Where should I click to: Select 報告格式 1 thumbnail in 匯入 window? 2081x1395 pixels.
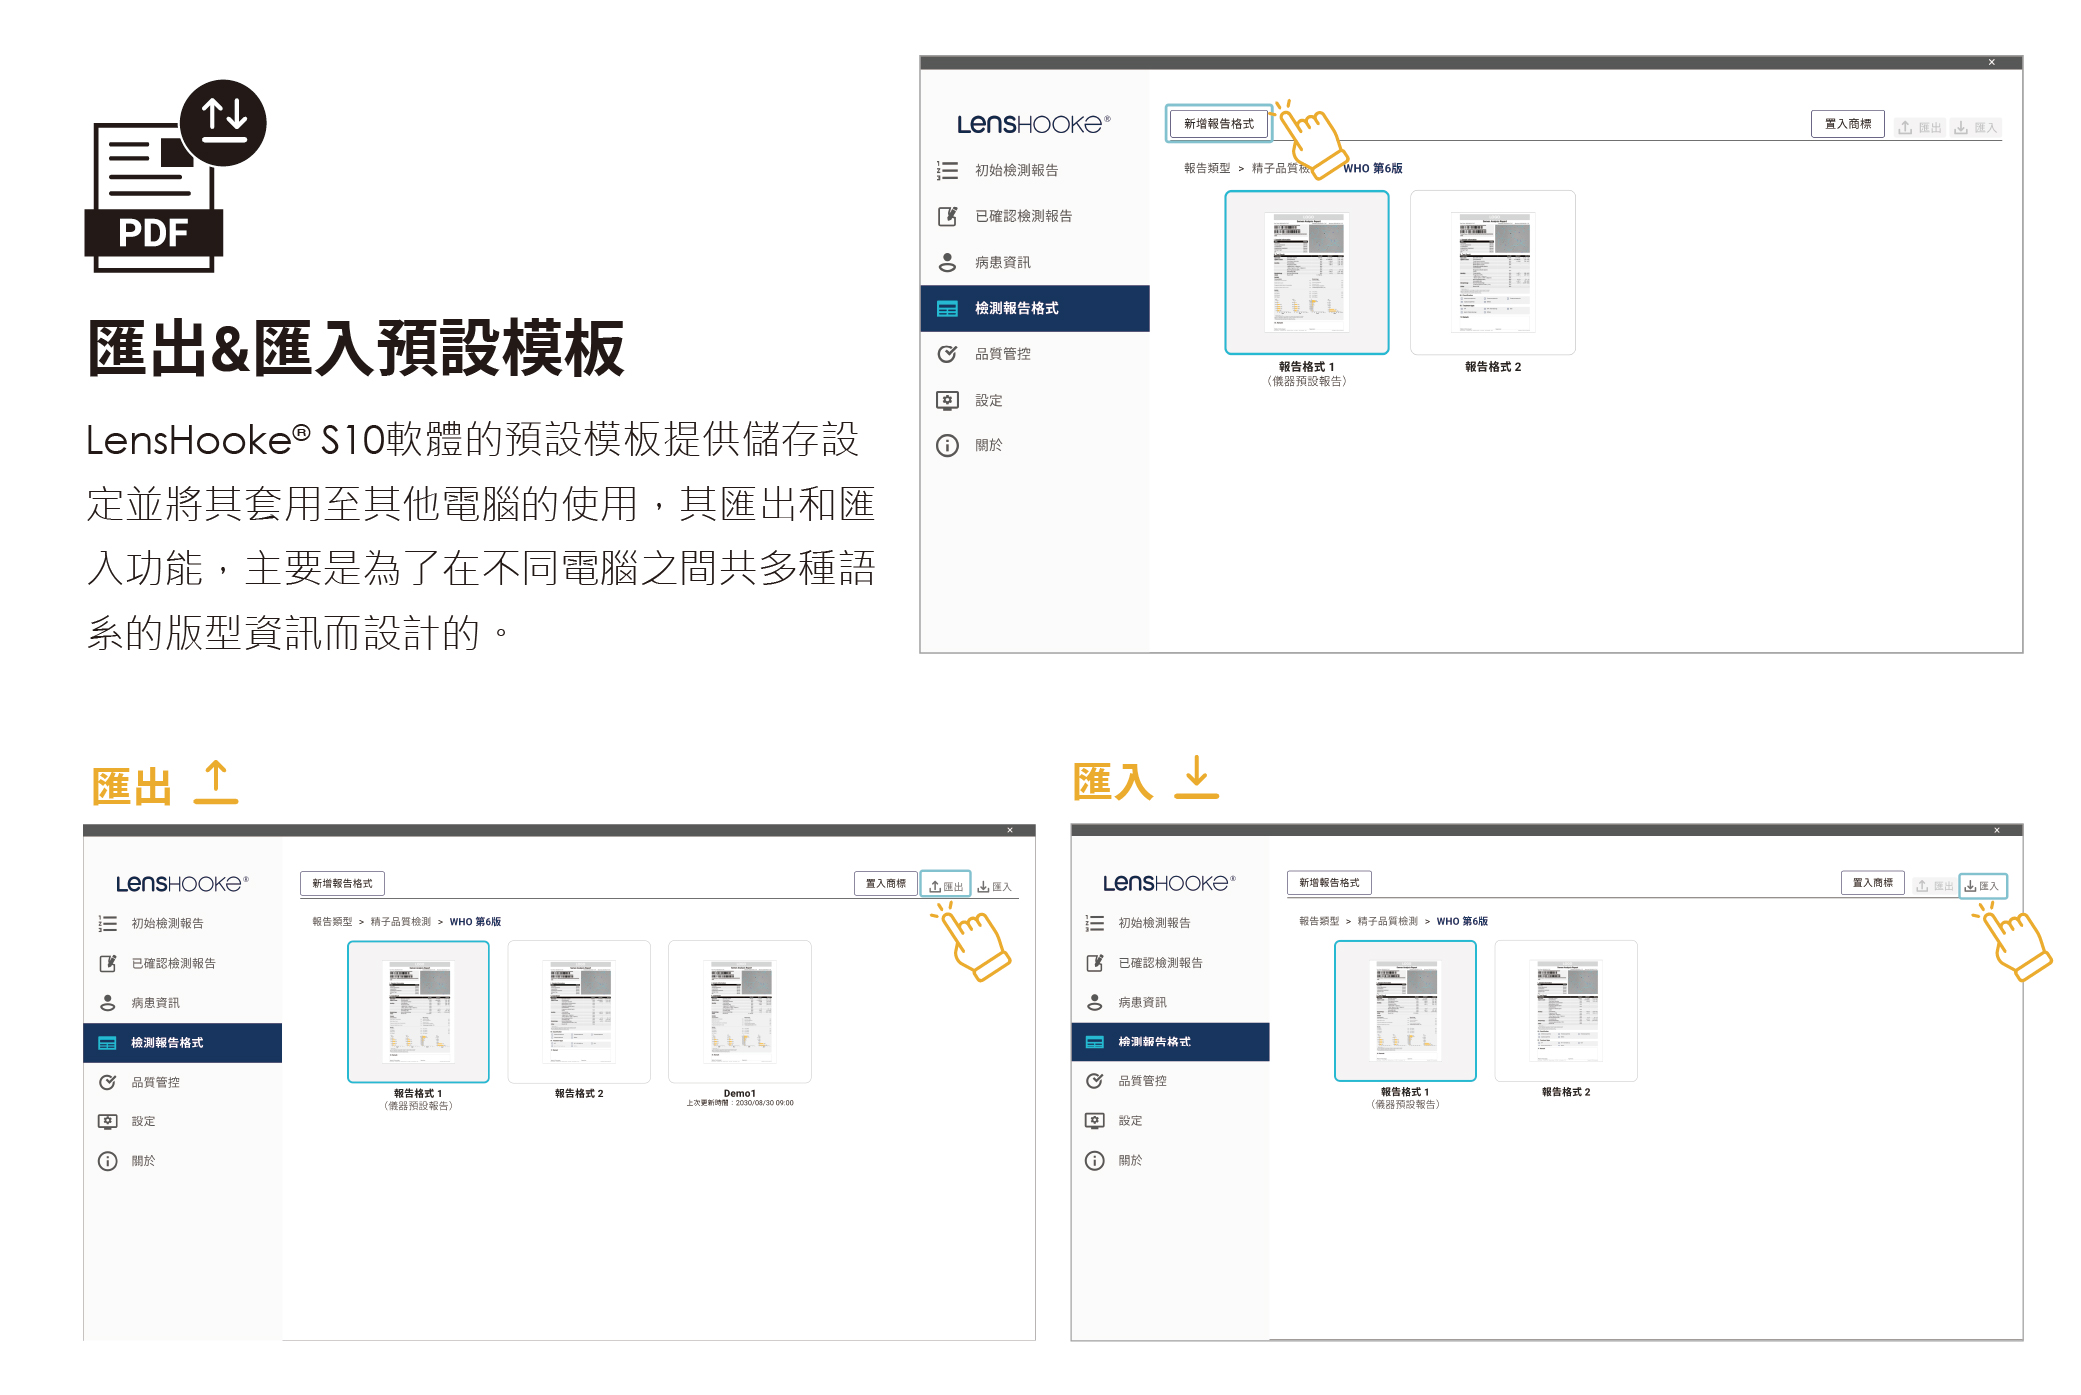[1404, 1010]
